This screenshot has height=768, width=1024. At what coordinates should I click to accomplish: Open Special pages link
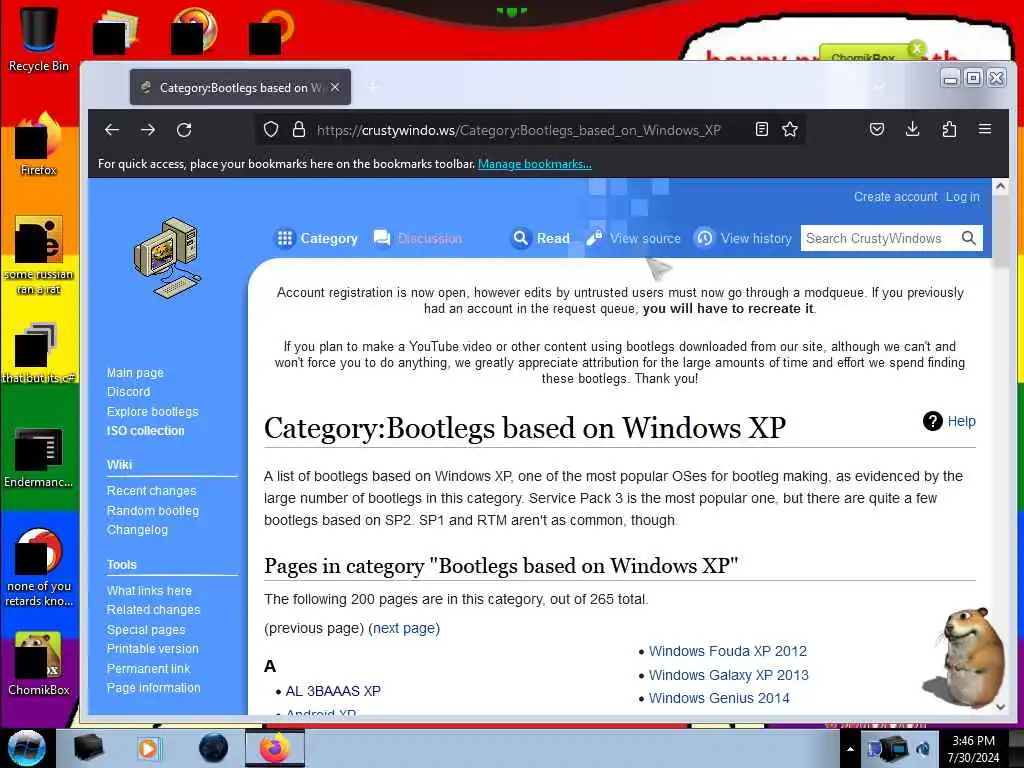point(146,630)
